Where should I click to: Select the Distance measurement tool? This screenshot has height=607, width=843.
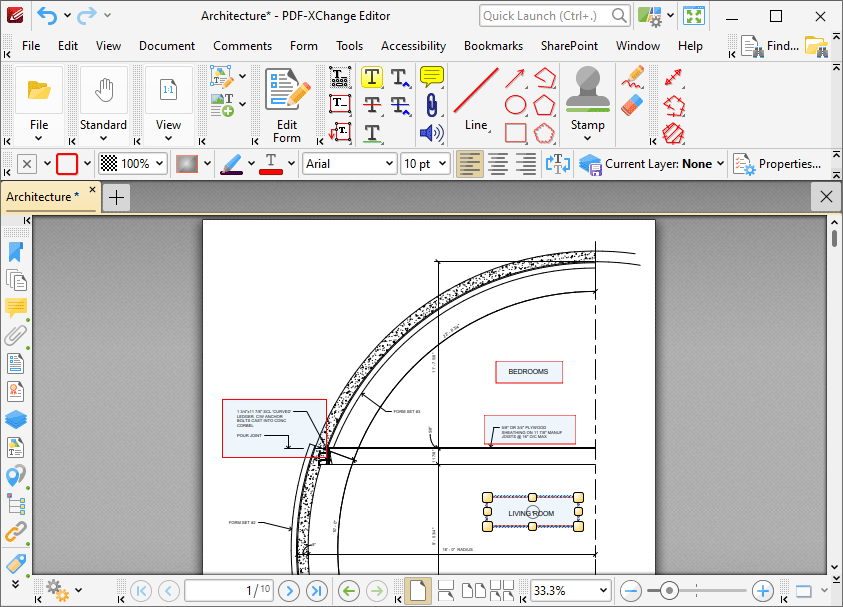pos(673,77)
